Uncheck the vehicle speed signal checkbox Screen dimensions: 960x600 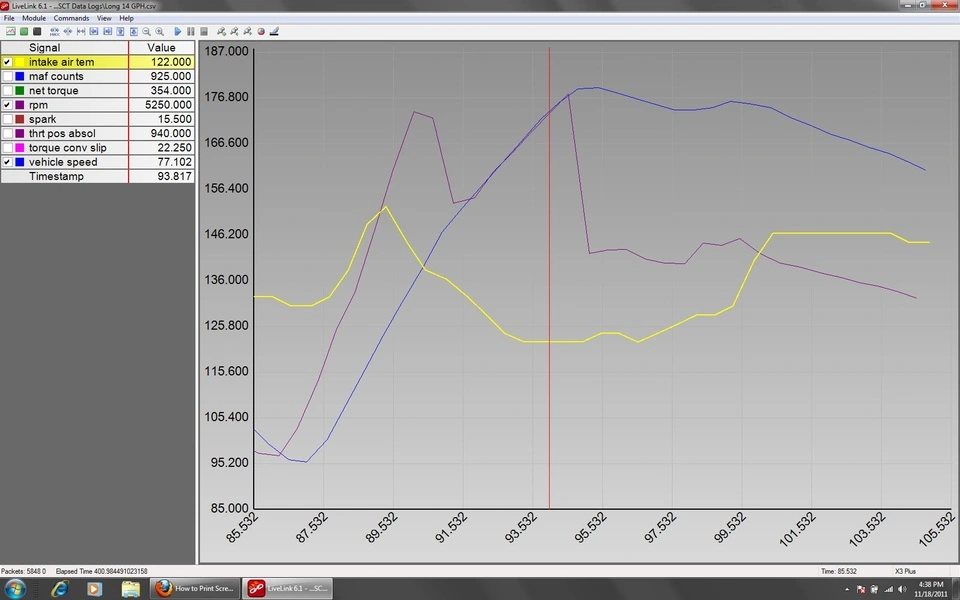7,162
